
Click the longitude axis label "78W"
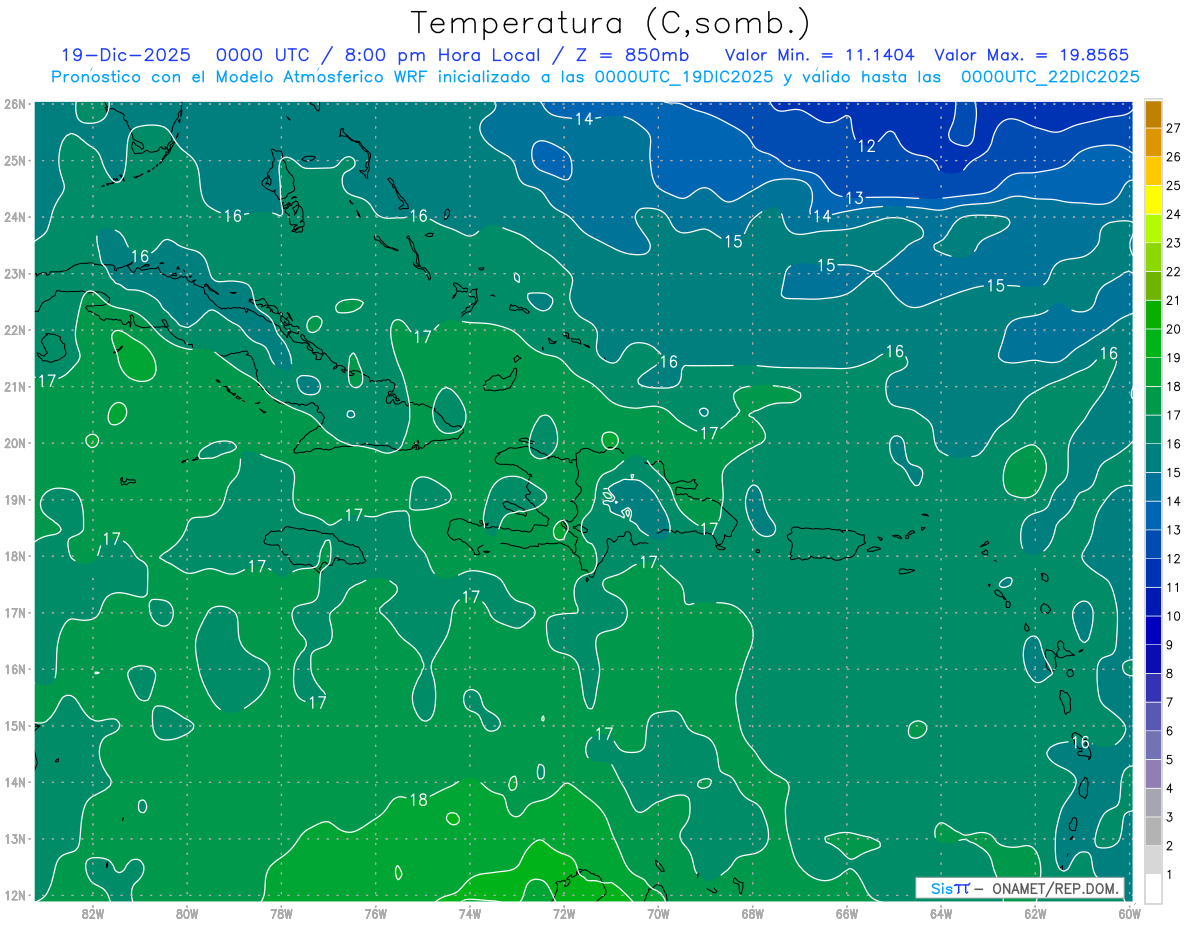coord(281,913)
